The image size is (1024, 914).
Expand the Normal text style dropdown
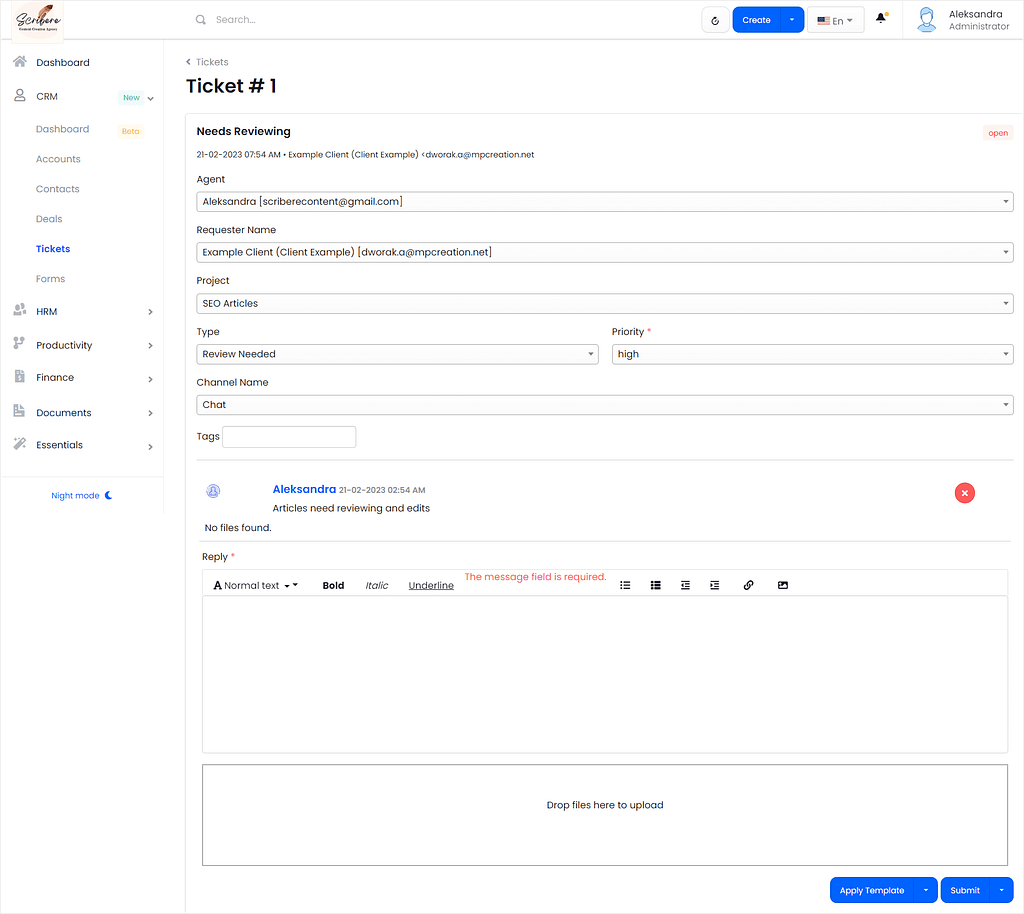click(x=255, y=586)
